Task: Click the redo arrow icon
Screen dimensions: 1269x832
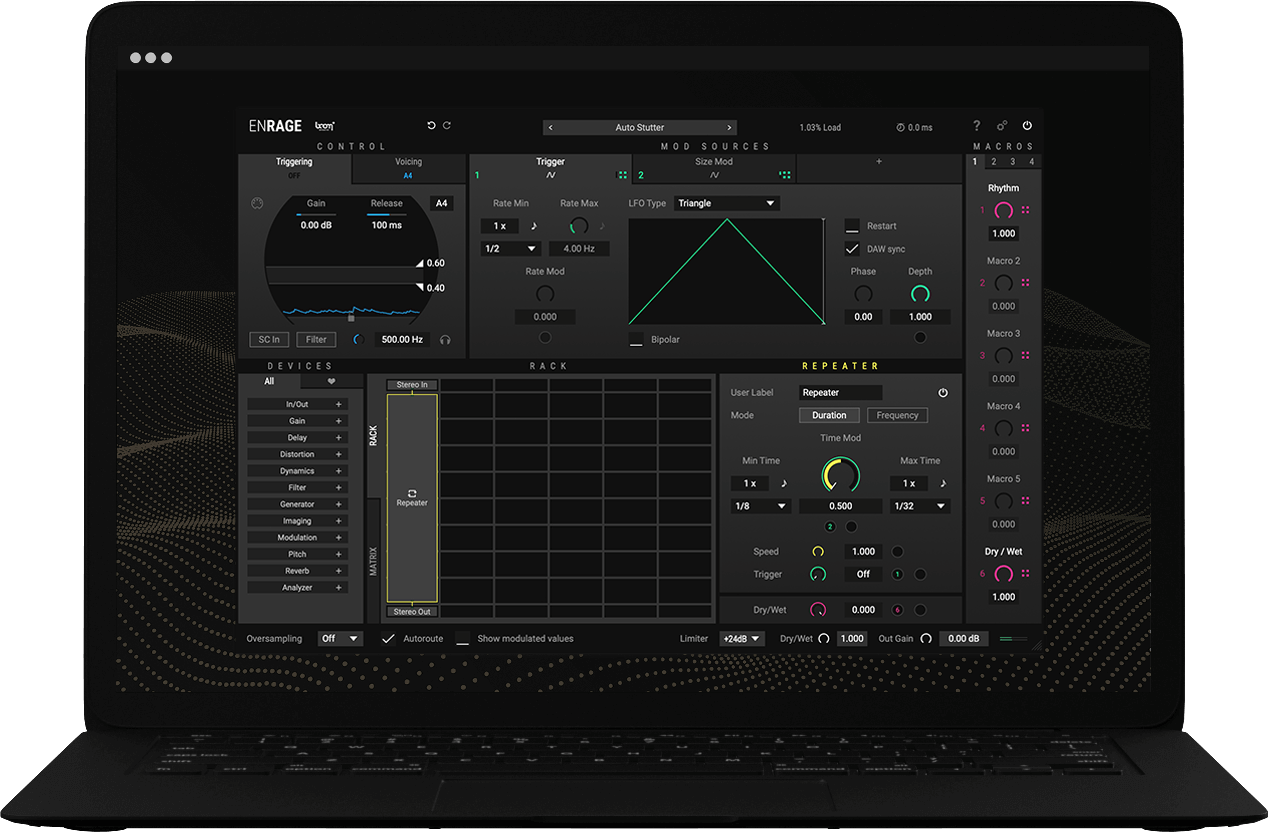Action: 447,126
